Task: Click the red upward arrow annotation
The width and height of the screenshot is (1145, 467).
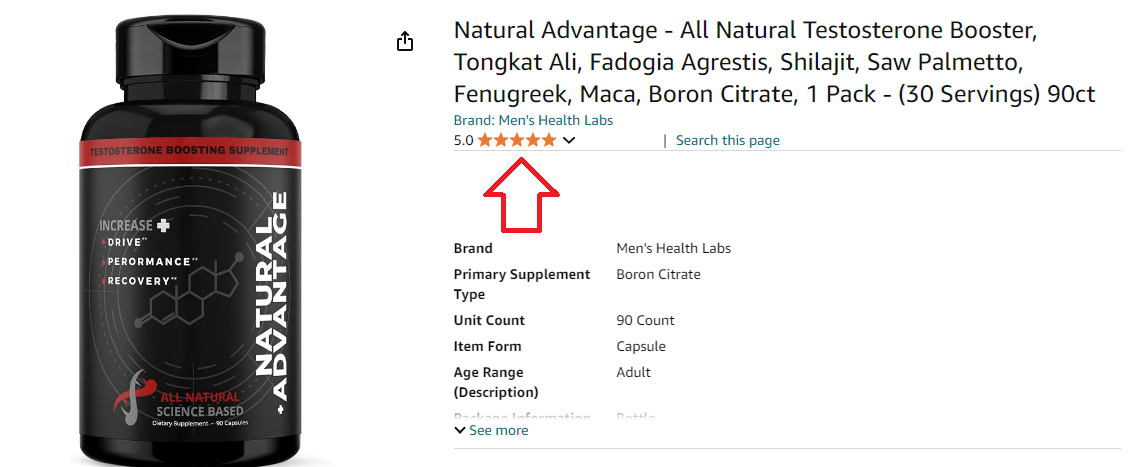Action: 522,195
